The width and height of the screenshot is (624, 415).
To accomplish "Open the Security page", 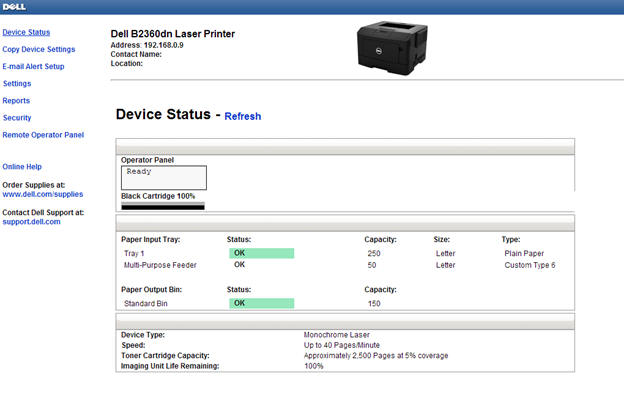I will point(17,117).
